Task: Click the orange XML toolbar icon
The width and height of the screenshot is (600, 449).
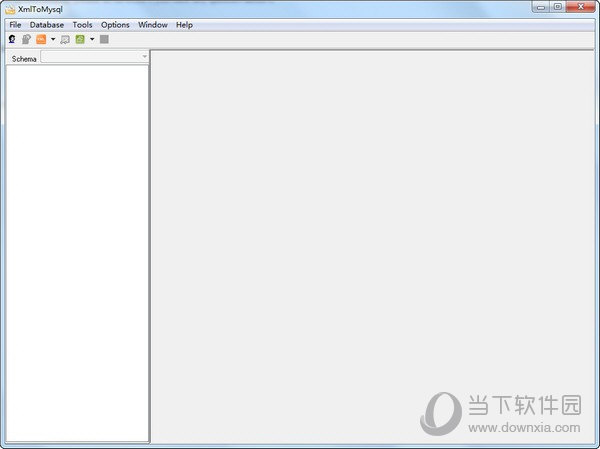Action: click(41, 39)
